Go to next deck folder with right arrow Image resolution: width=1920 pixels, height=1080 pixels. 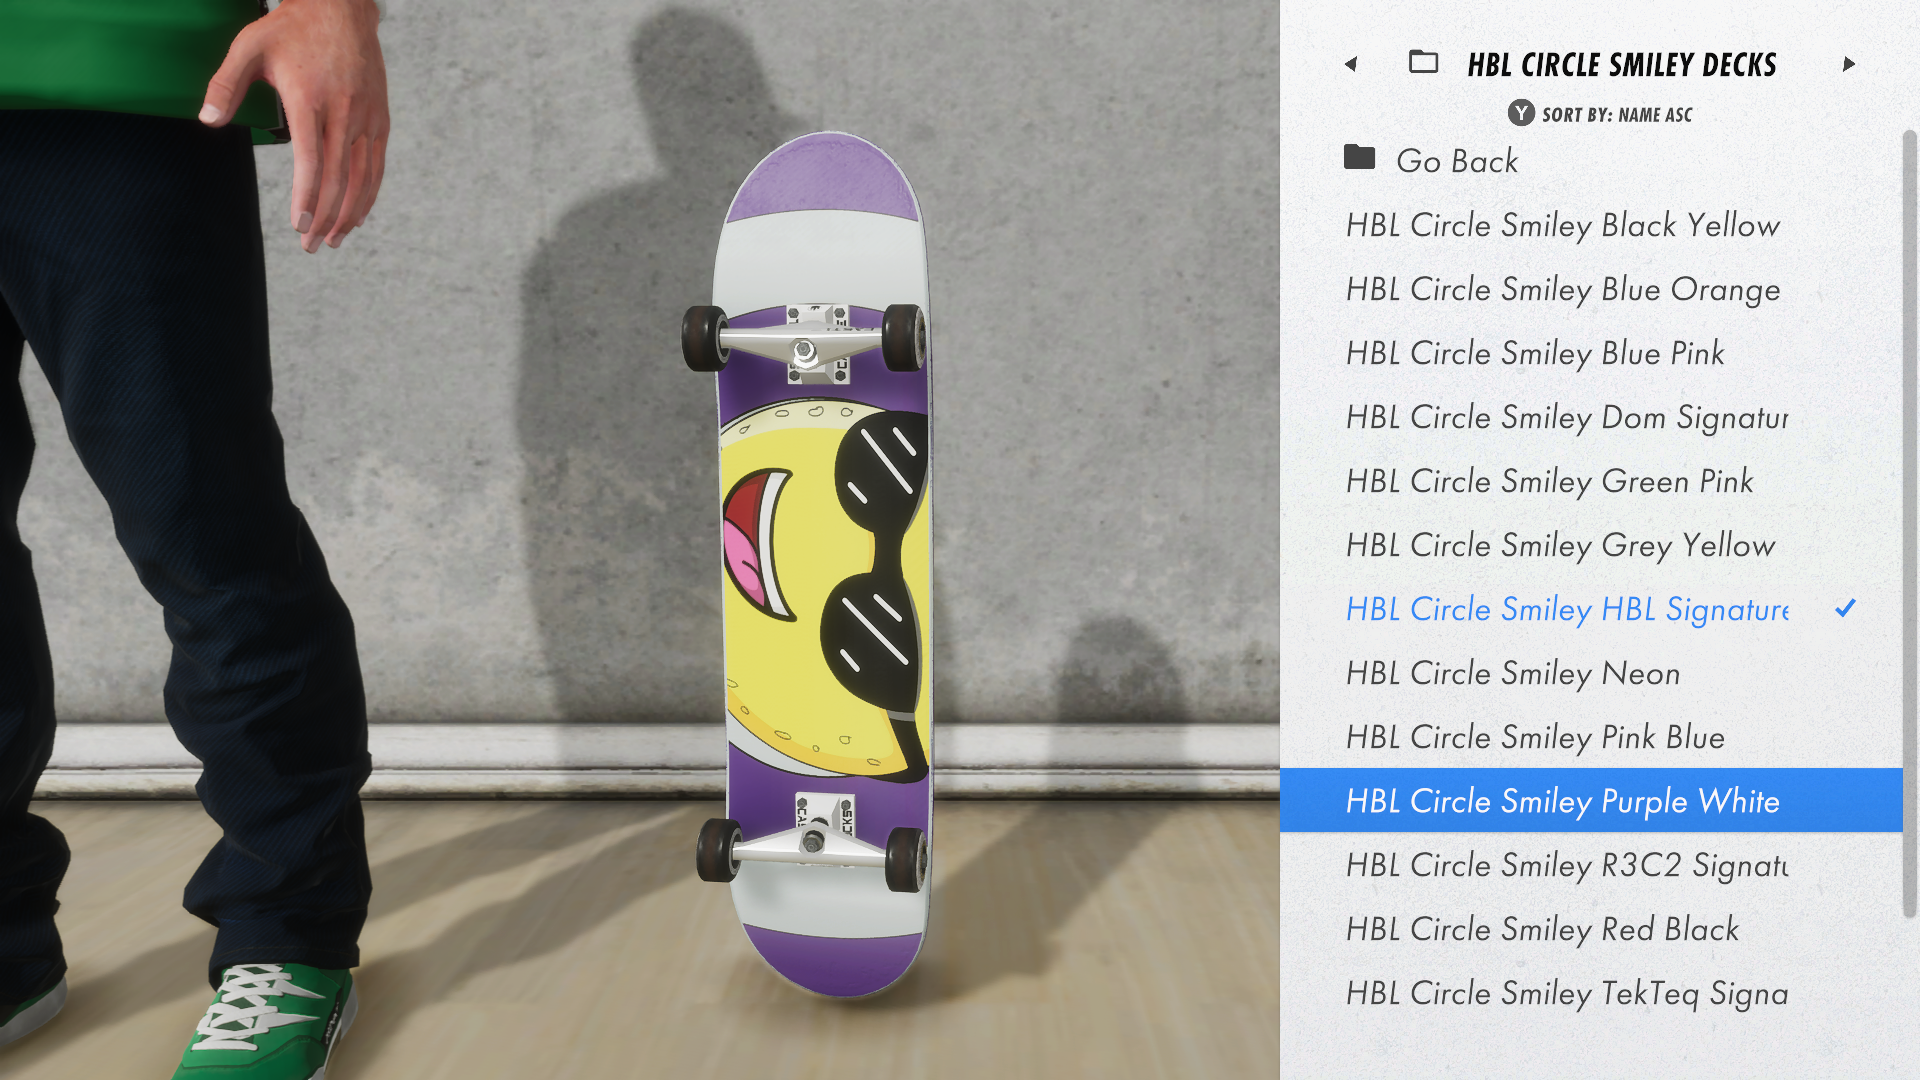pos(1849,64)
